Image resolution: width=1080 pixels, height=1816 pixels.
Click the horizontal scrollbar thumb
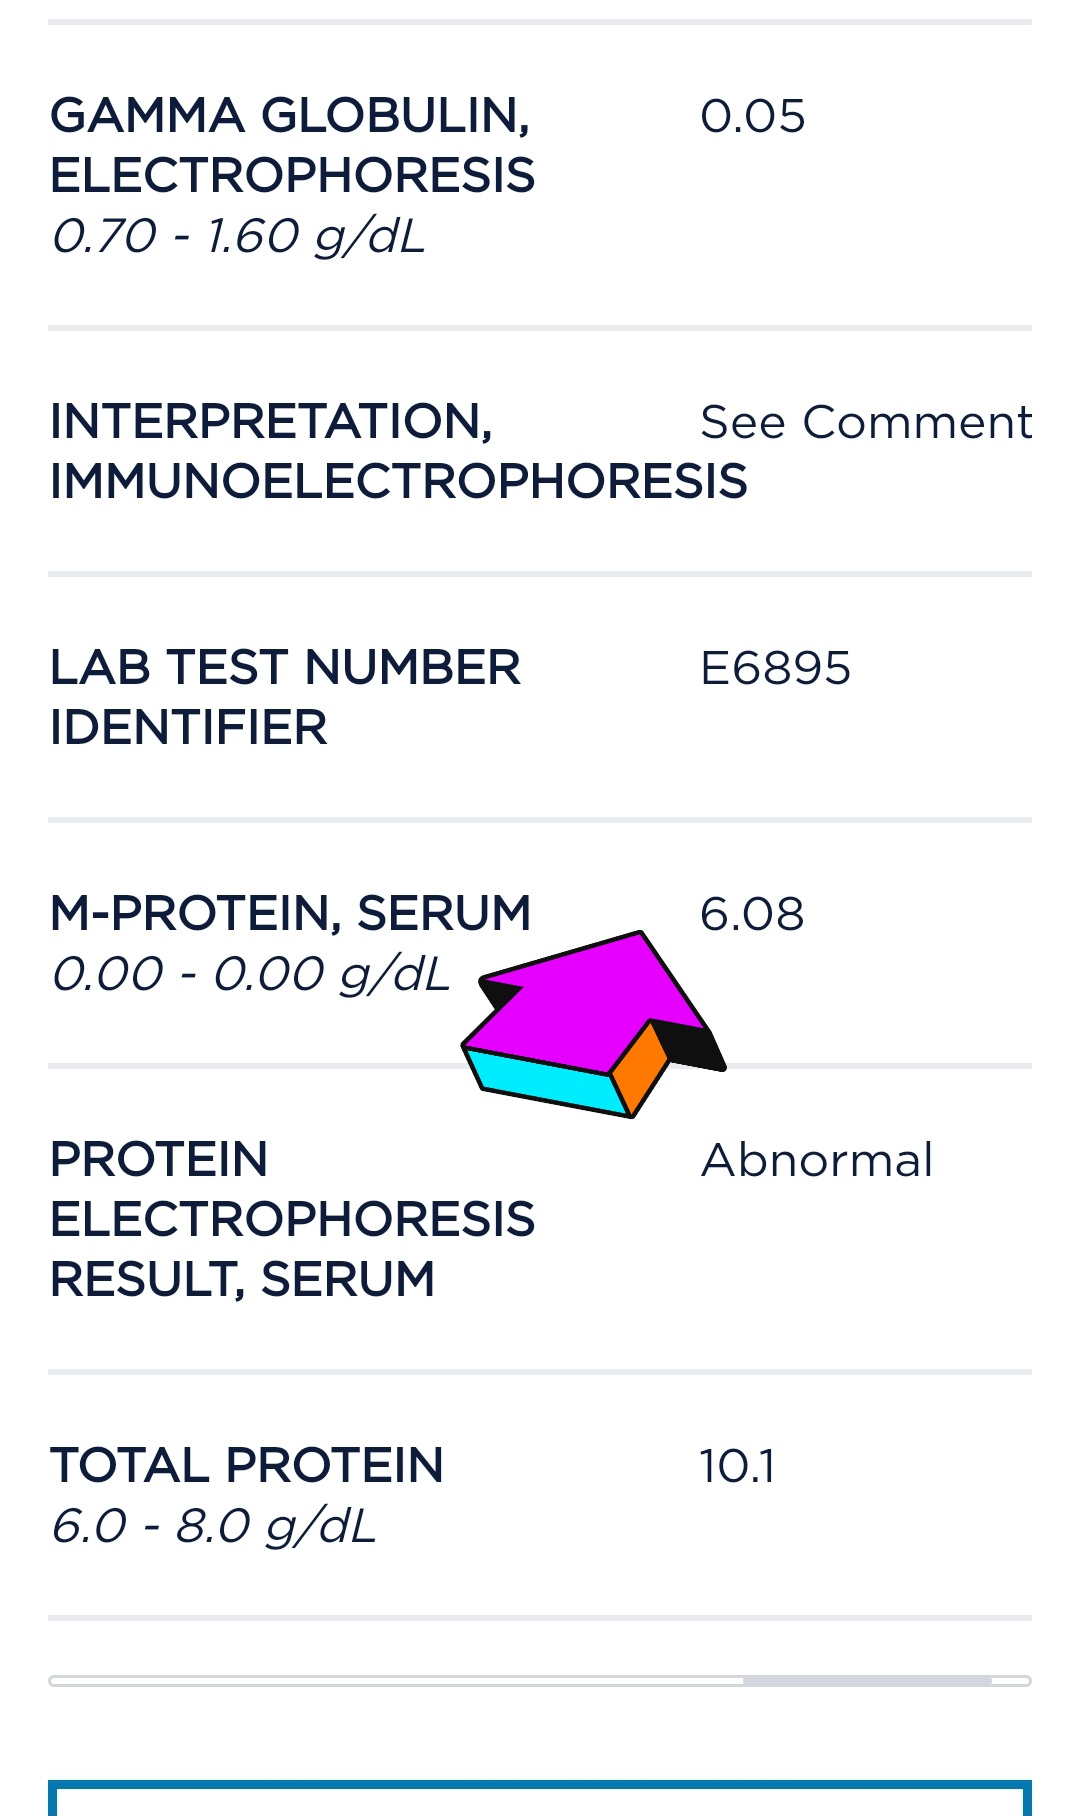pos(867,1681)
